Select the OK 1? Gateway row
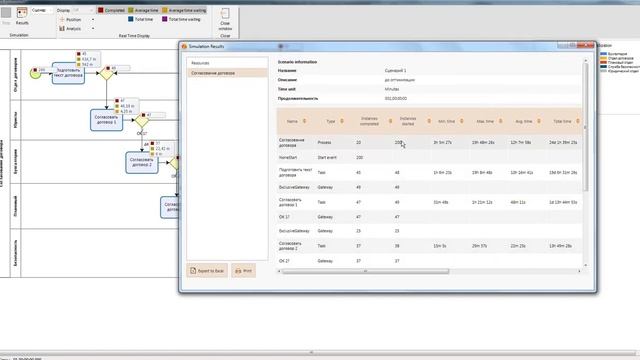 [429, 217]
